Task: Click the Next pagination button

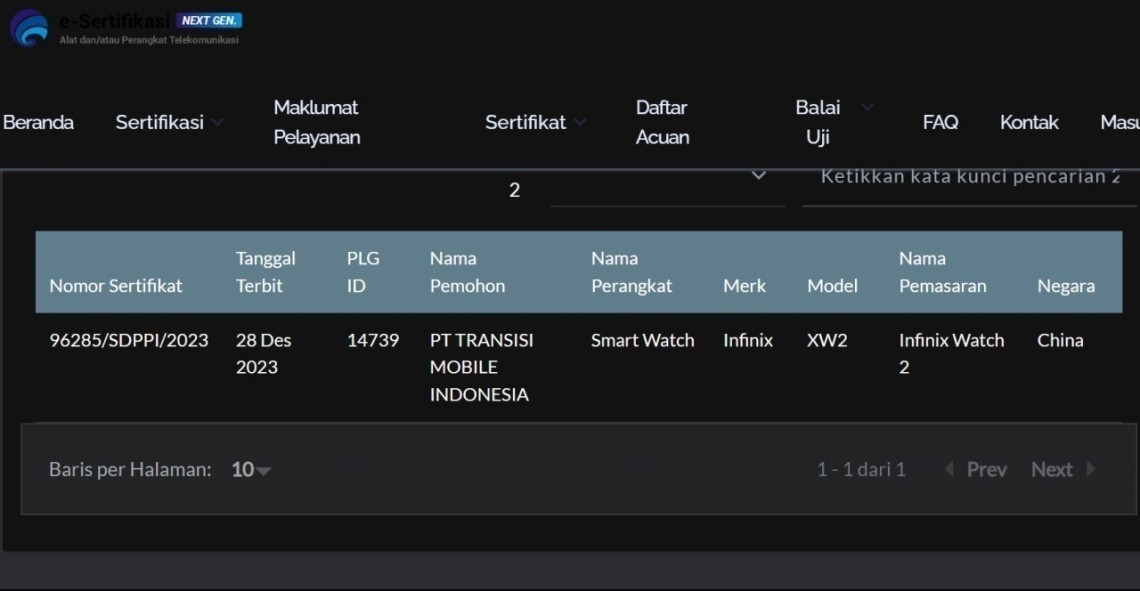Action: tap(1051, 470)
